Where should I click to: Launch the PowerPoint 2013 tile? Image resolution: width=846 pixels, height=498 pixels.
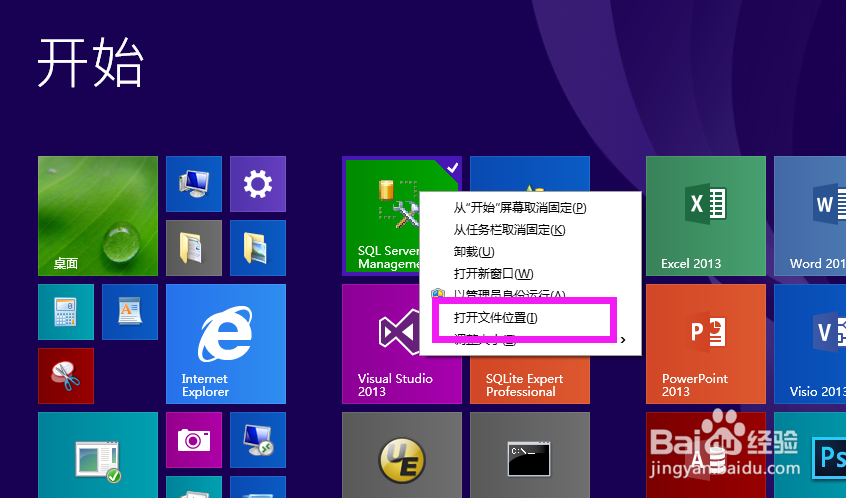click(706, 344)
